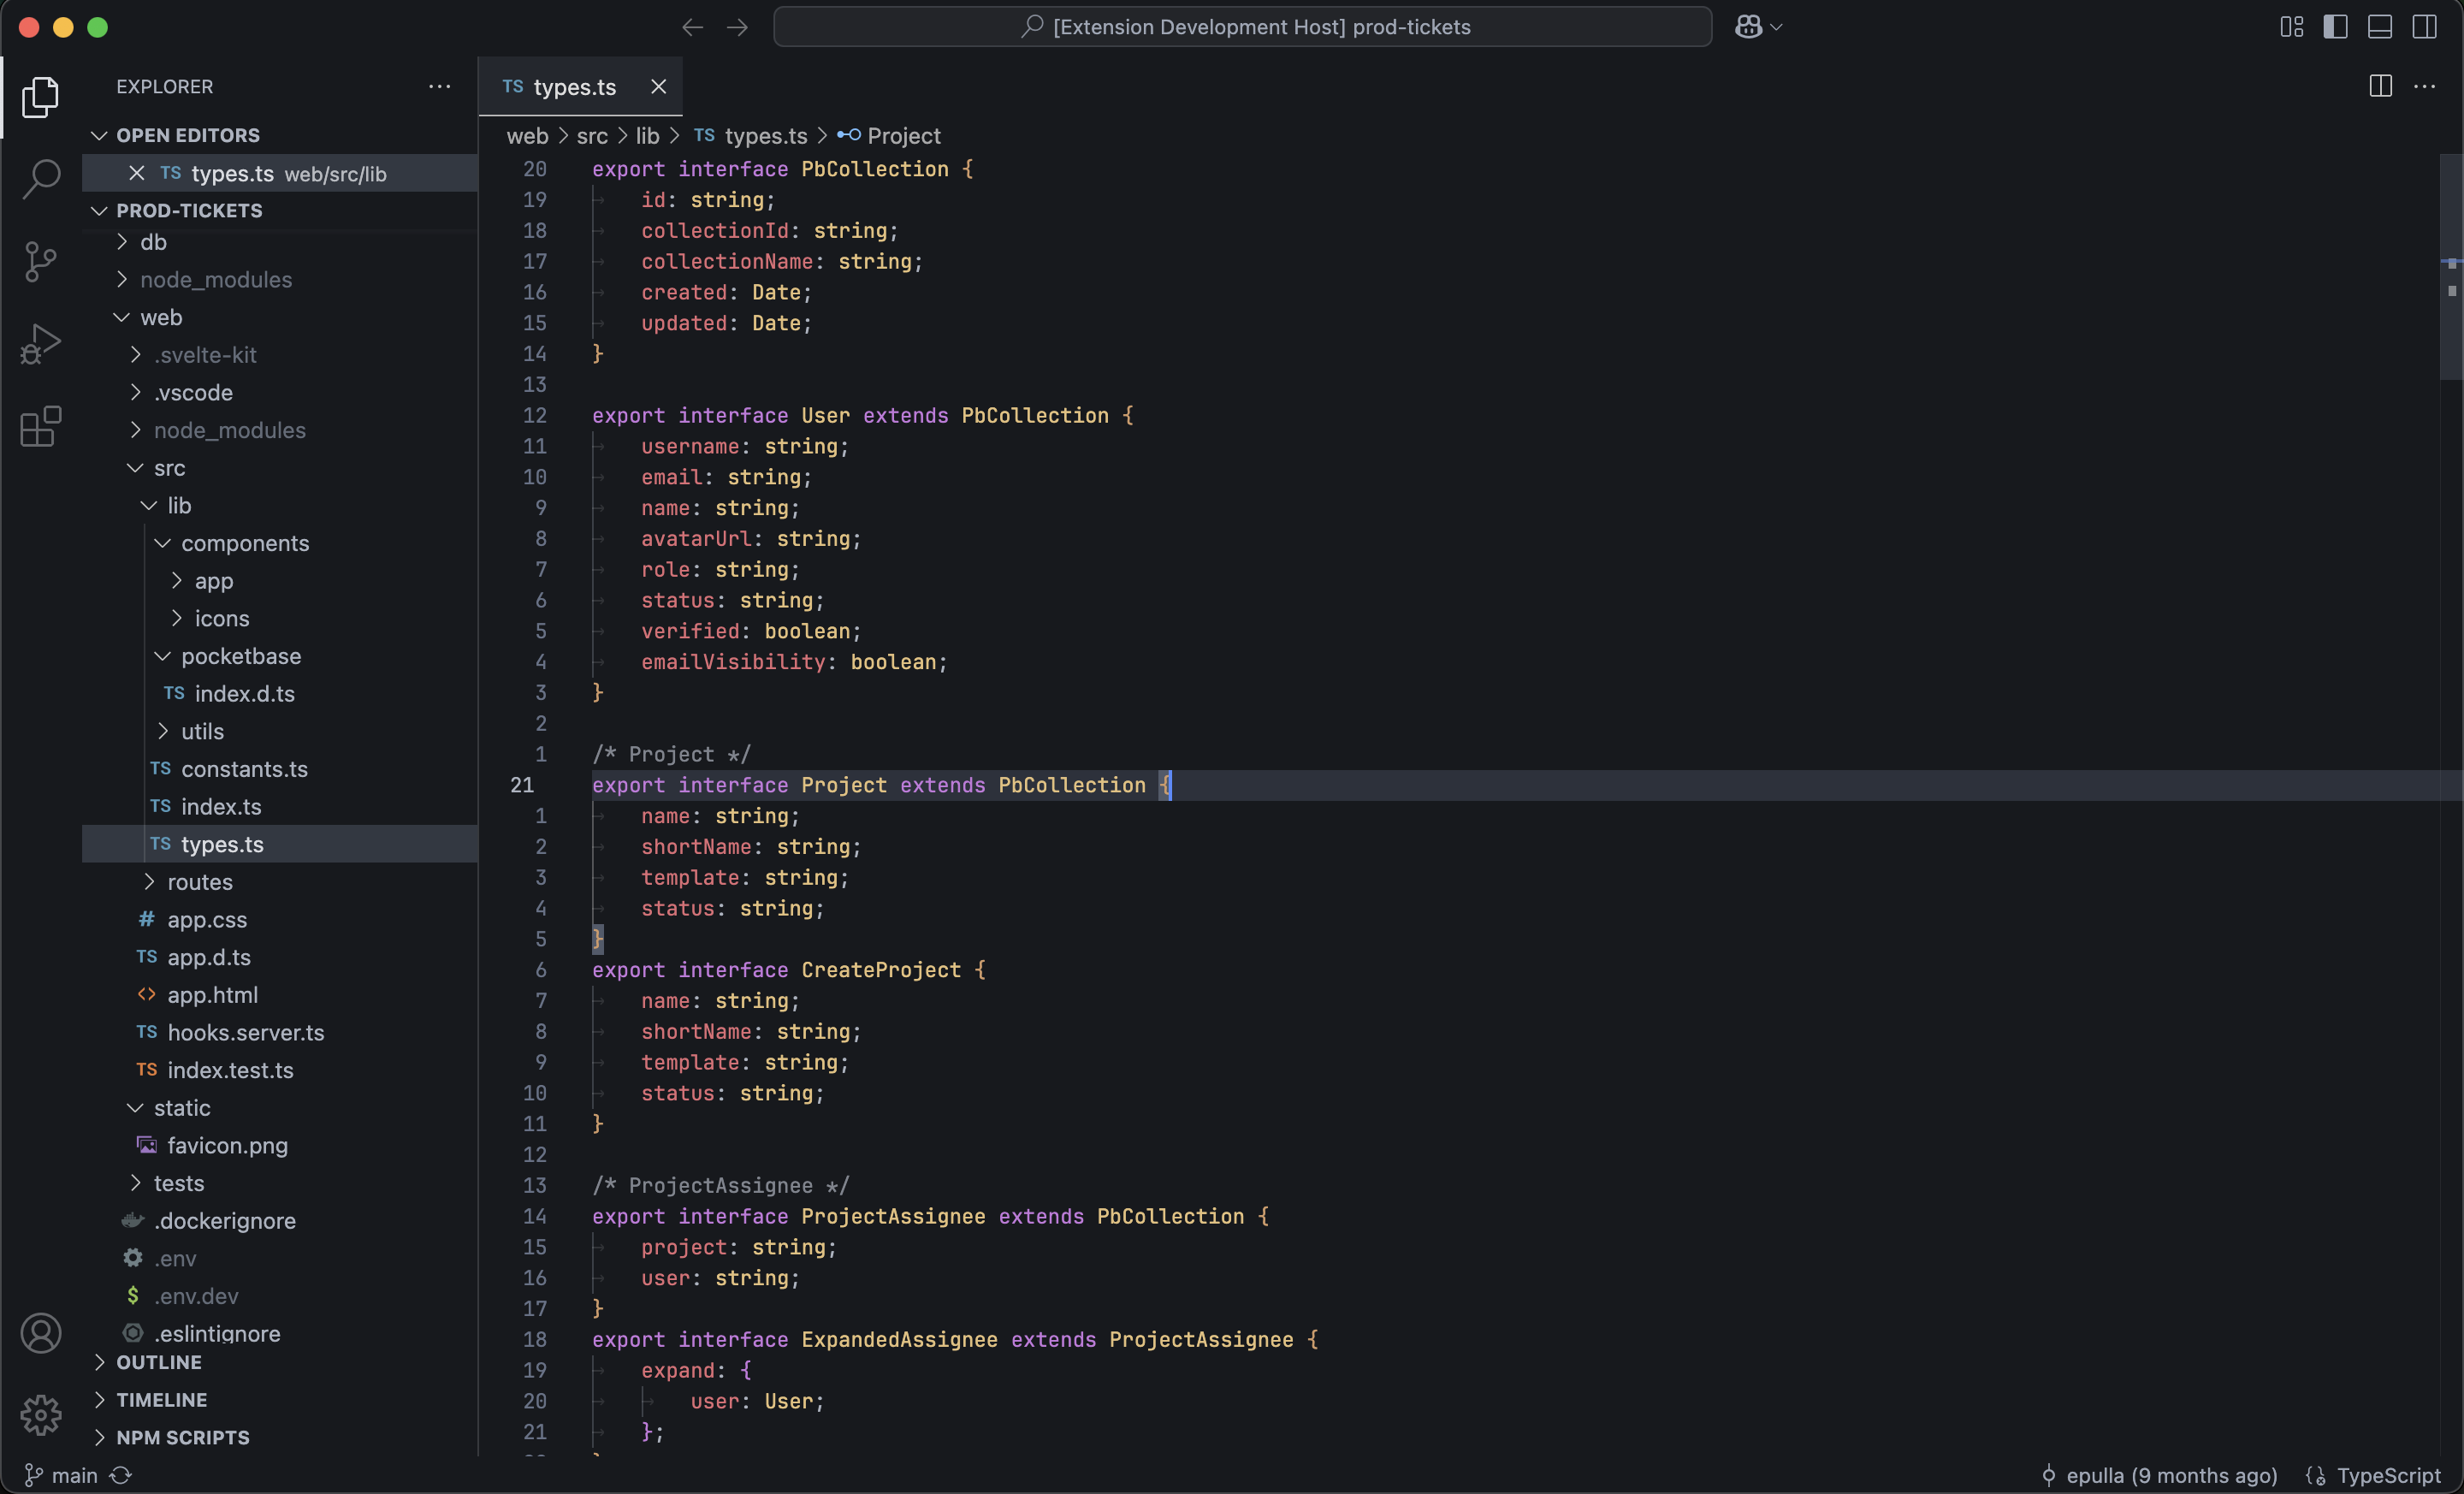Toggle the primary side bar visibility
This screenshot has width=2464, height=1494.
[2335, 27]
